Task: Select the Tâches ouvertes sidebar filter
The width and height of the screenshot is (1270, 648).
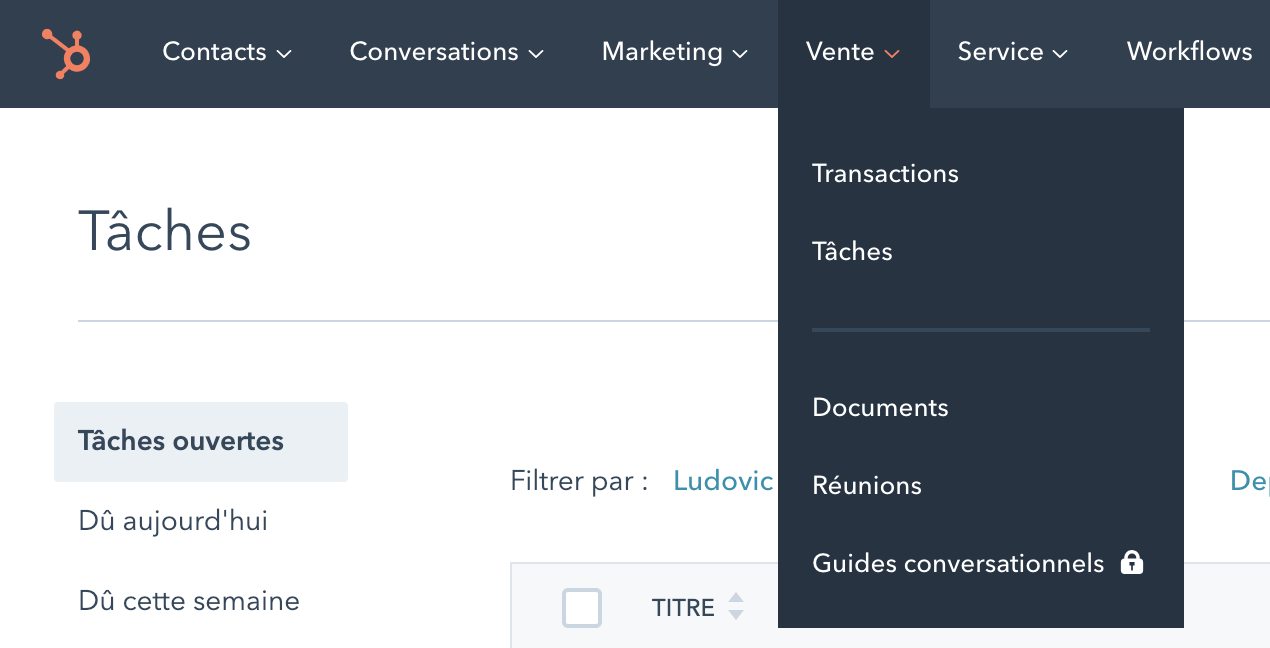Action: tap(201, 442)
